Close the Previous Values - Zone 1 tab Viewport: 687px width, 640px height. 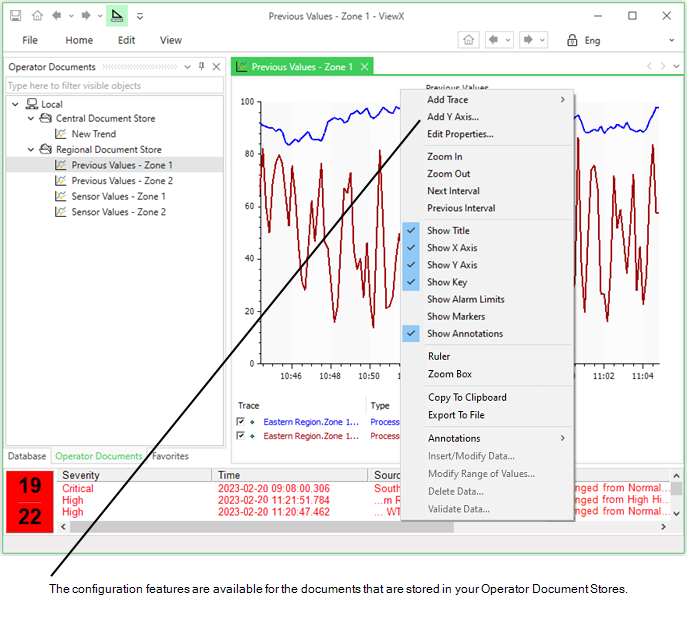pyautogui.click(x=365, y=67)
